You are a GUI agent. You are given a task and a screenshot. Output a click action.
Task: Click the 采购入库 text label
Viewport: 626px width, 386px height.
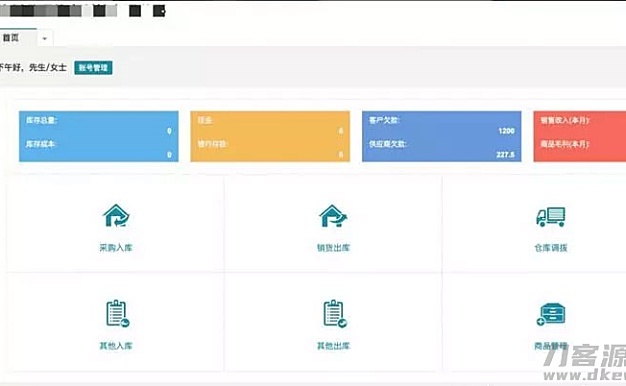(116, 248)
